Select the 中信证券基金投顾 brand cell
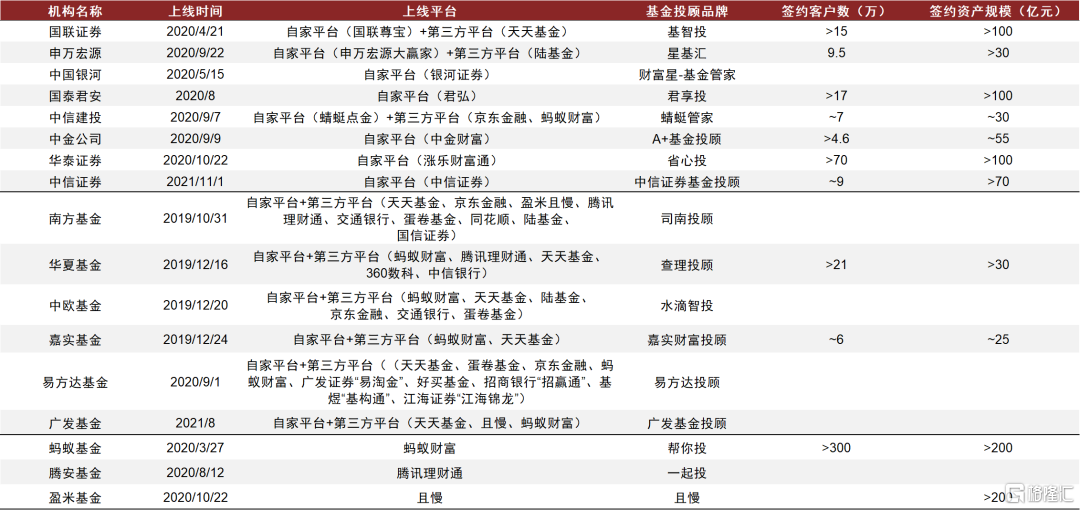Image resolution: width=1080 pixels, height=510 pixels. (x=687, y=182)
